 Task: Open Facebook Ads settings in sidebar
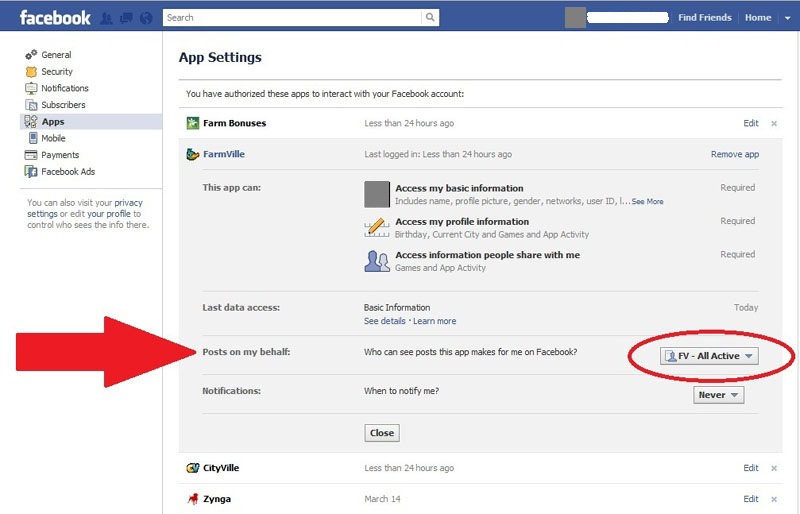click(x=68, y=172)
